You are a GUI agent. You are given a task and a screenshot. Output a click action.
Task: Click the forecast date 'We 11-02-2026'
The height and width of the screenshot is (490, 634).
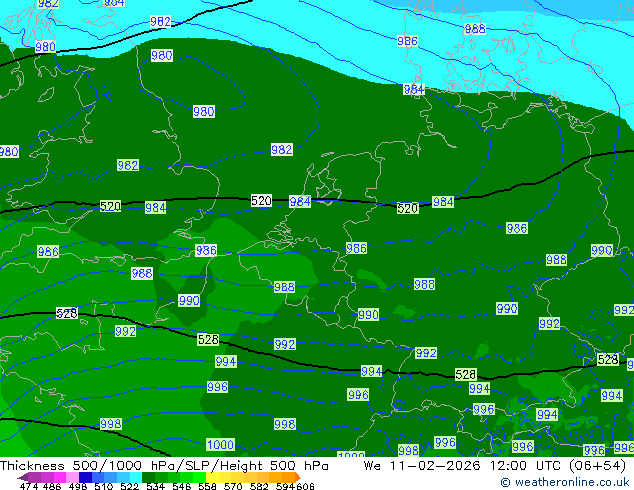coord(422,466)
